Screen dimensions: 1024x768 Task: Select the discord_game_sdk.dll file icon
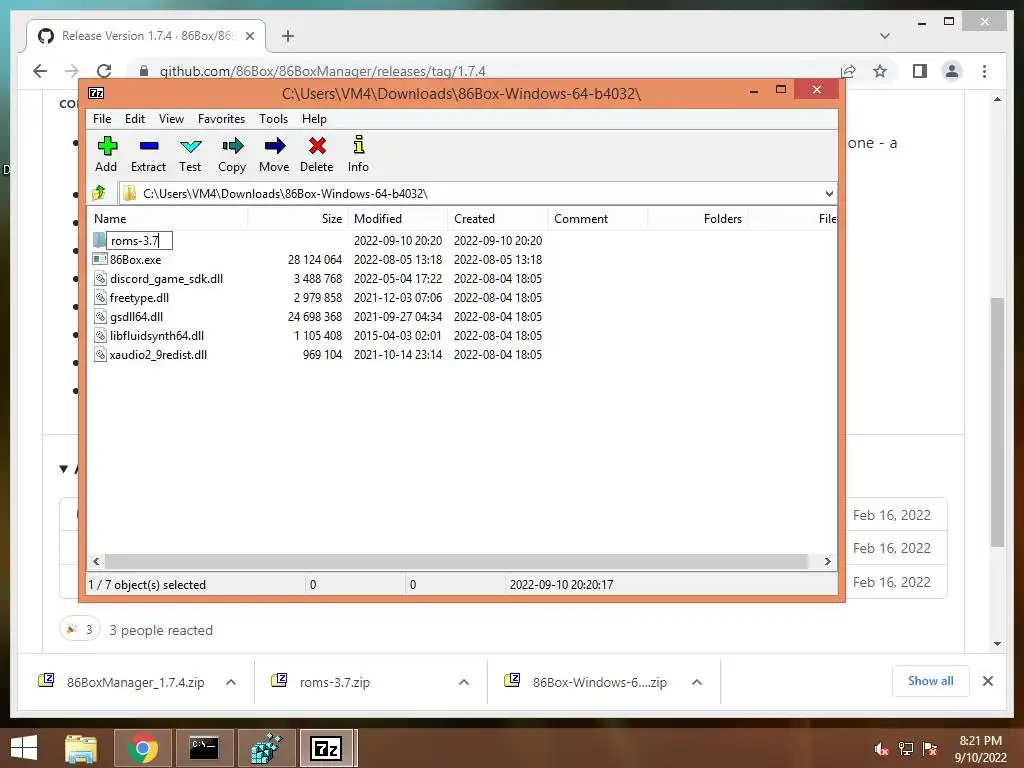(x=100, y=278)
